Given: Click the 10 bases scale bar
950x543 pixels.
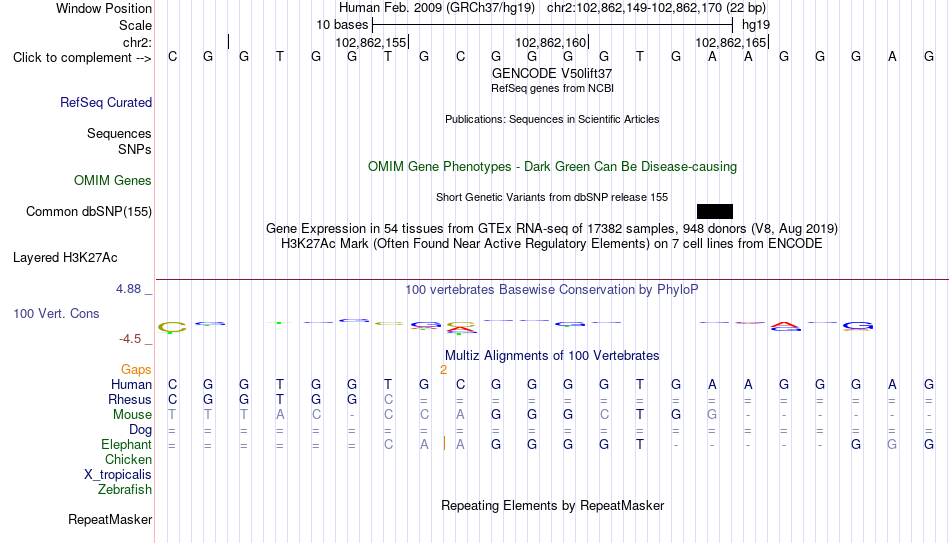Looking at the screenshot, I should 553,25.
